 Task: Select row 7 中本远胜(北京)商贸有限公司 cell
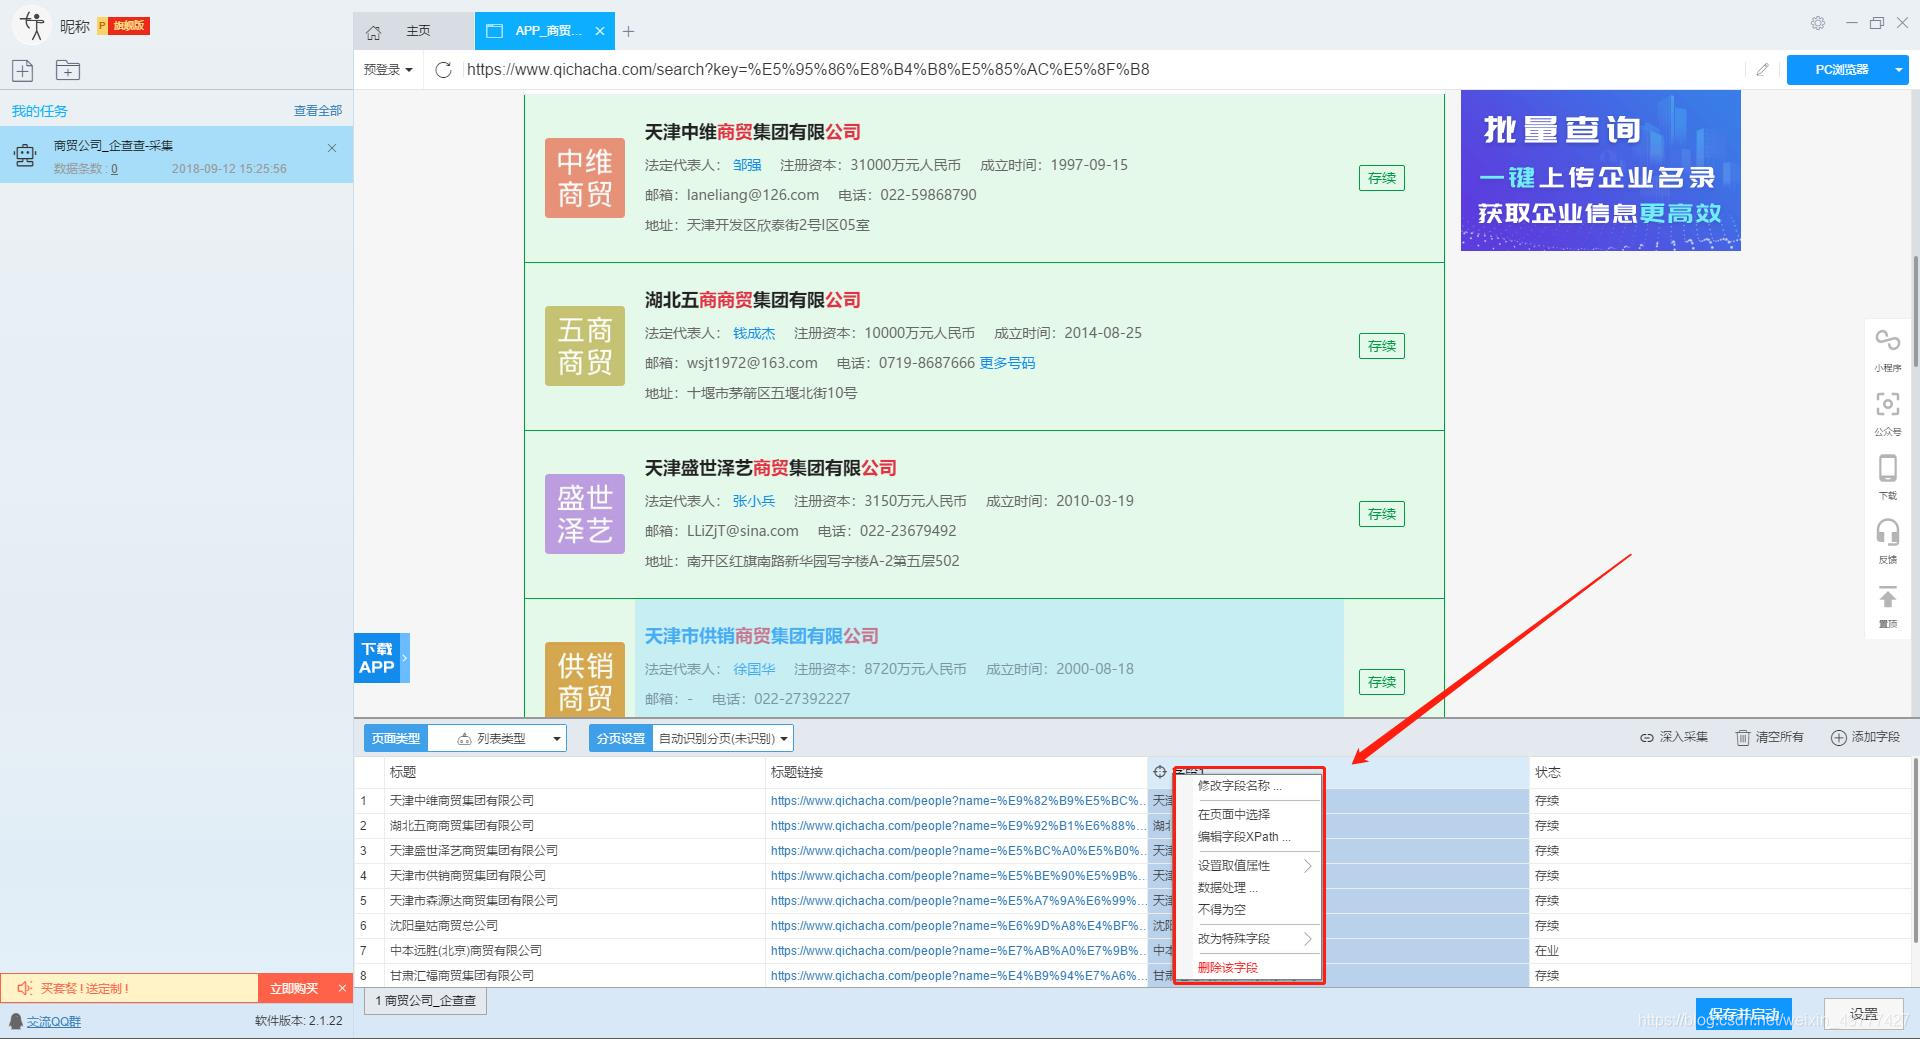tap(575, 951)
